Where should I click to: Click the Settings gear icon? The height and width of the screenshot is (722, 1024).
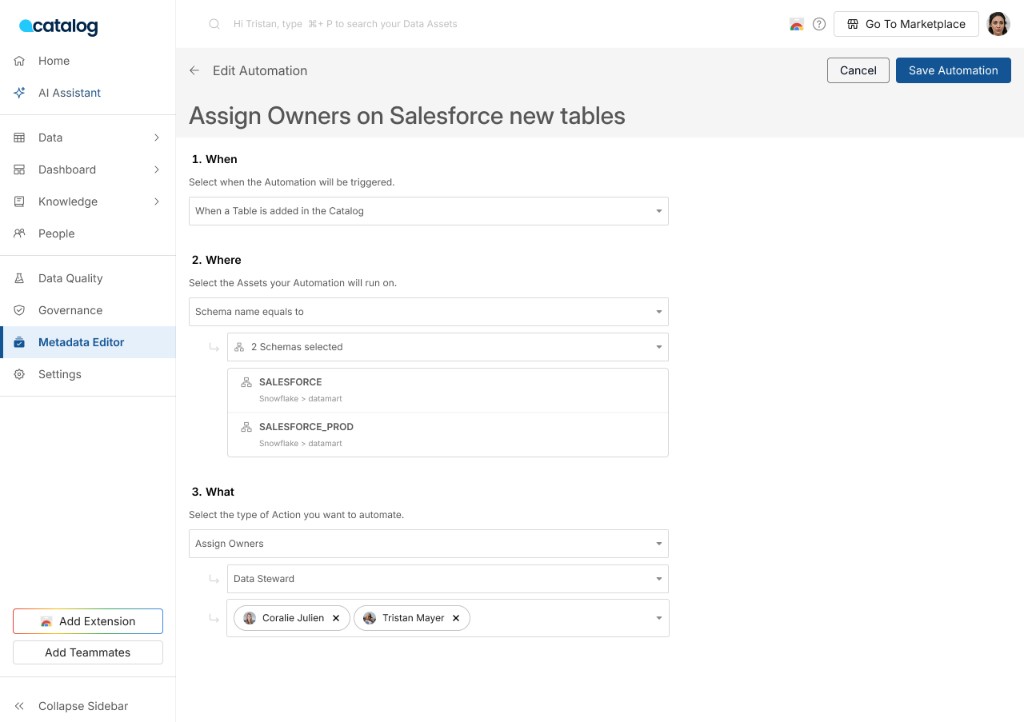[20, 374]
